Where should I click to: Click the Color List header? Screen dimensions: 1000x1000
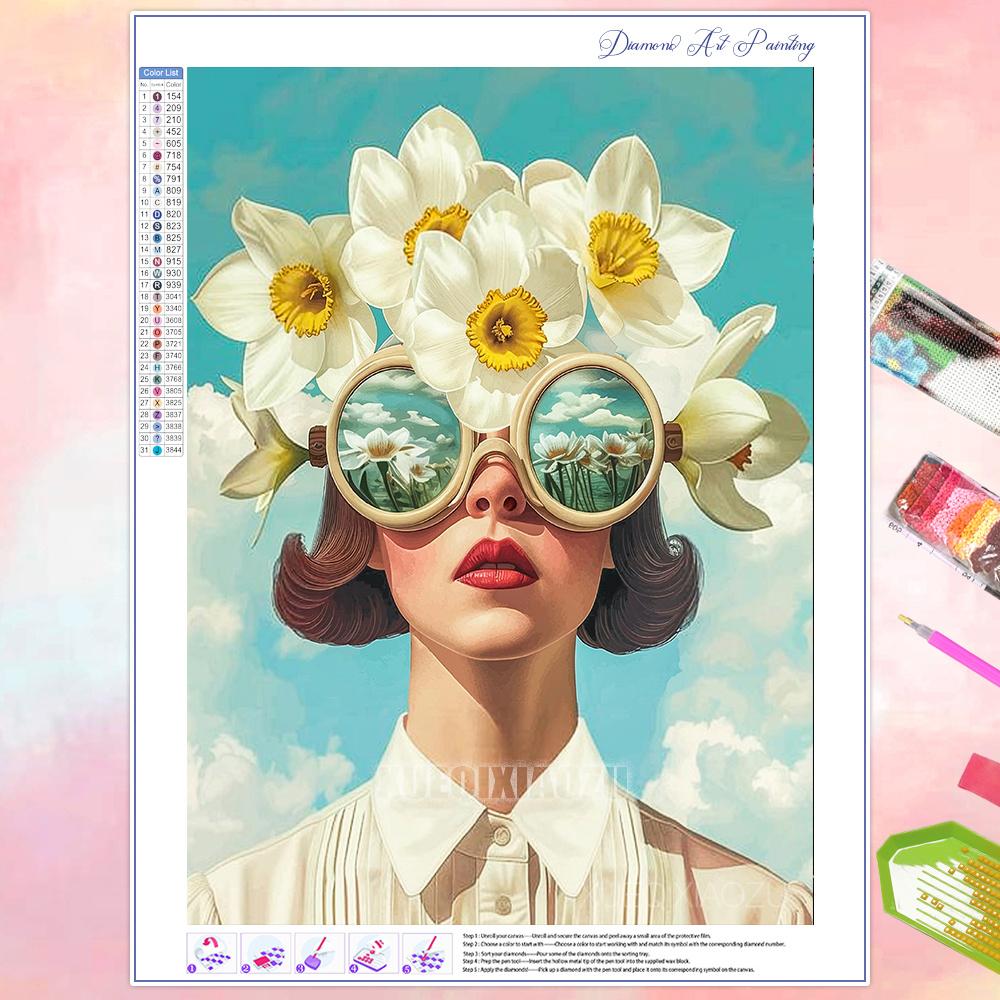tap(161, 73)
